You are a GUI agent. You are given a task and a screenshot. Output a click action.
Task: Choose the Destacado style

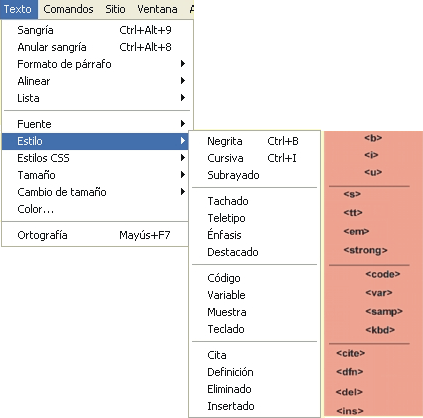(x=254, y=252)
